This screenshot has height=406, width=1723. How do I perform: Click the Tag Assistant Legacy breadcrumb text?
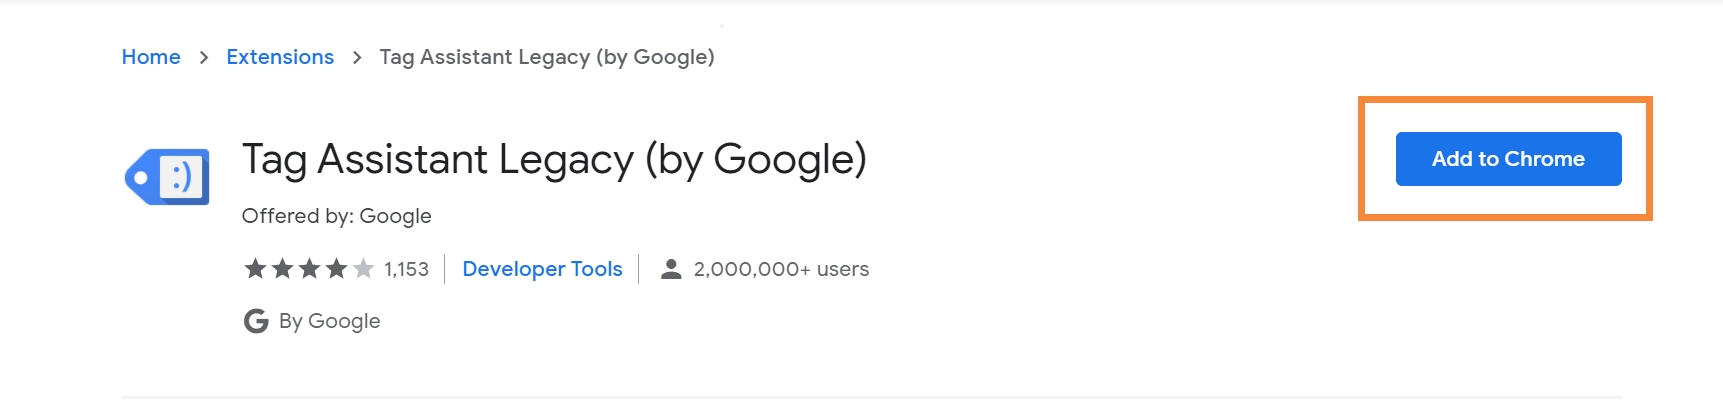(547, 57)
